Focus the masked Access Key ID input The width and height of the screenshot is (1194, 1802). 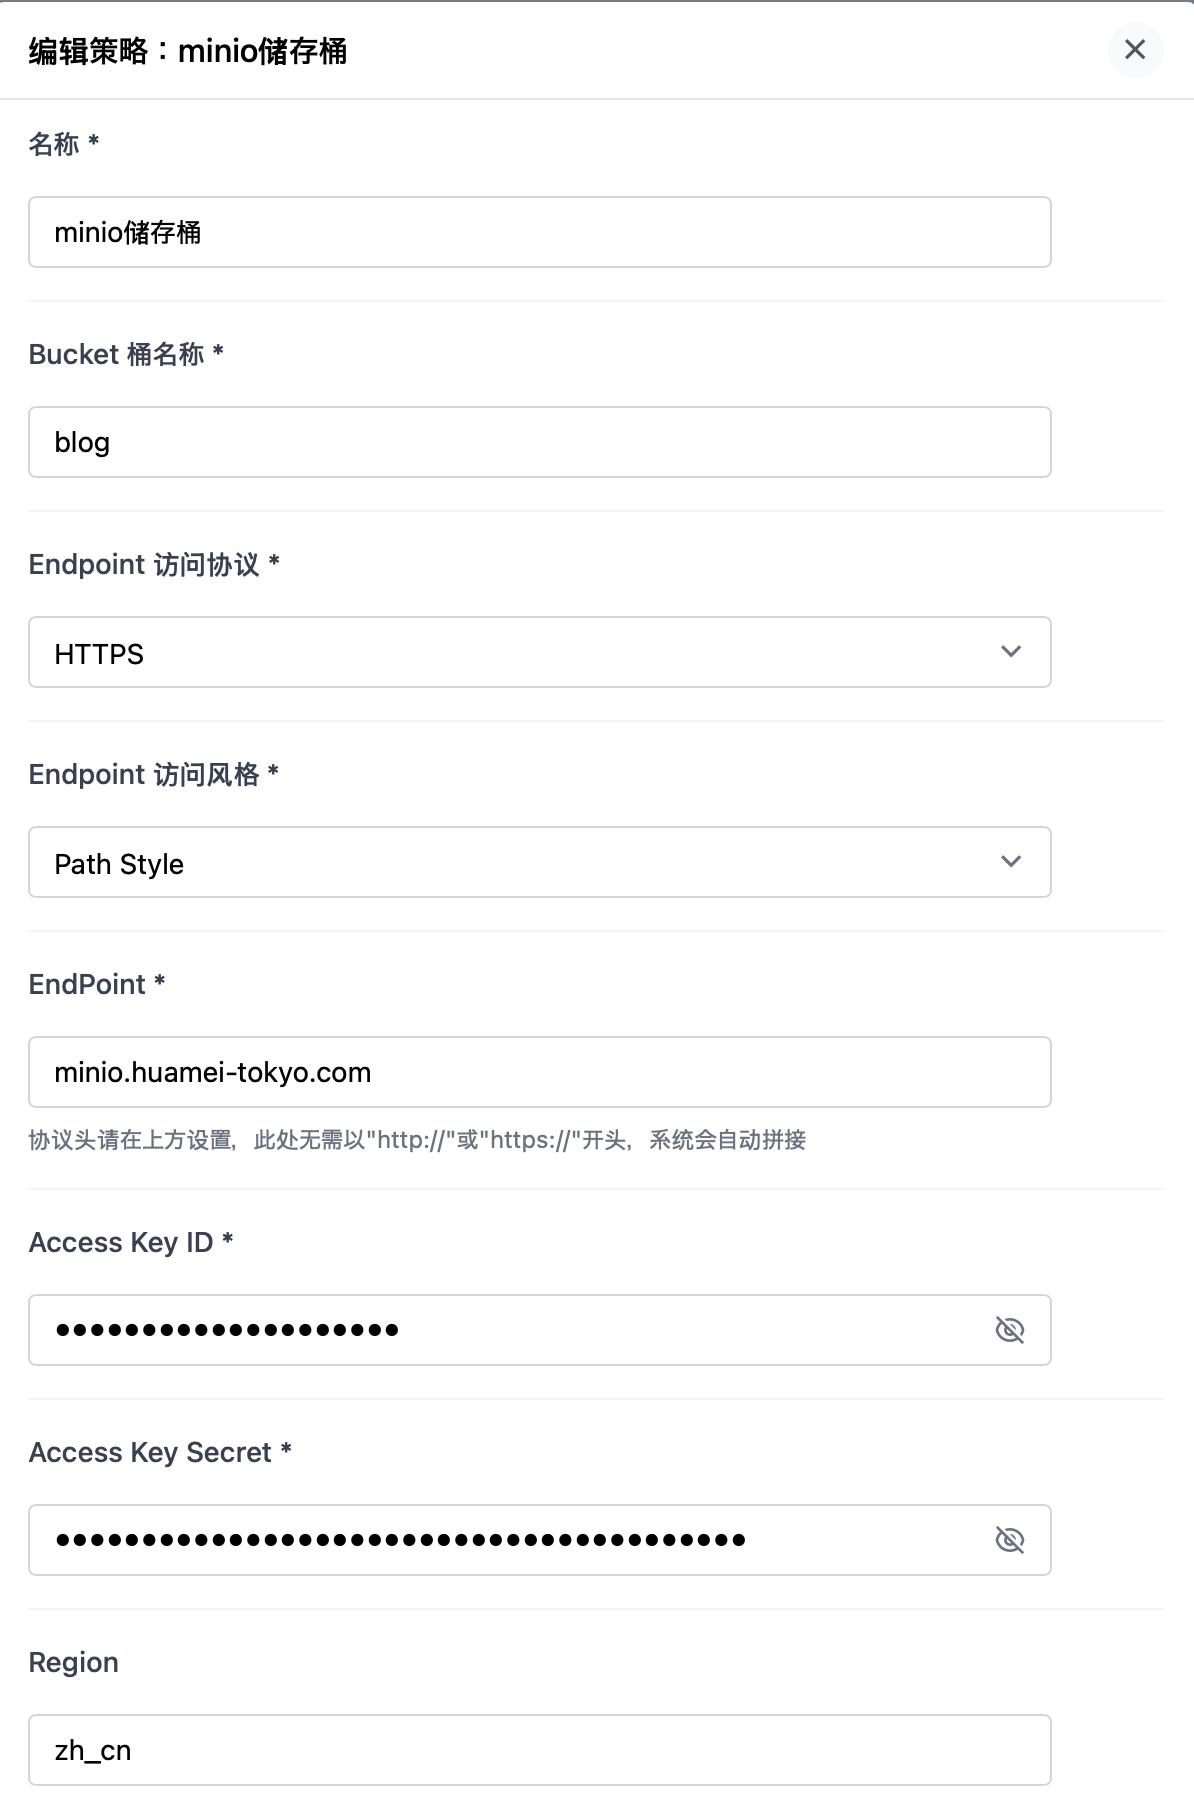click(510, 1330)
